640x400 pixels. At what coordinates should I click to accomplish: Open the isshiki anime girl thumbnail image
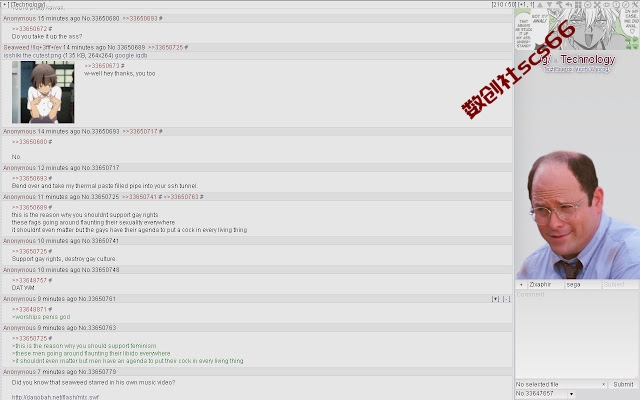point(43,92)
